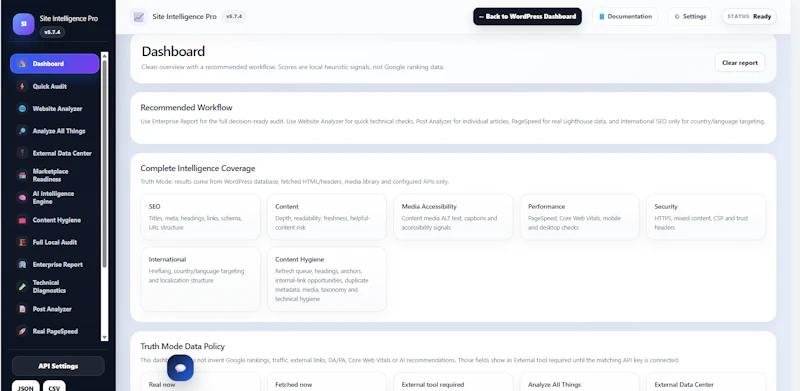Click the Dashboard house icon
This screenshot has height=391, width=800.
(x=22, y=64)
